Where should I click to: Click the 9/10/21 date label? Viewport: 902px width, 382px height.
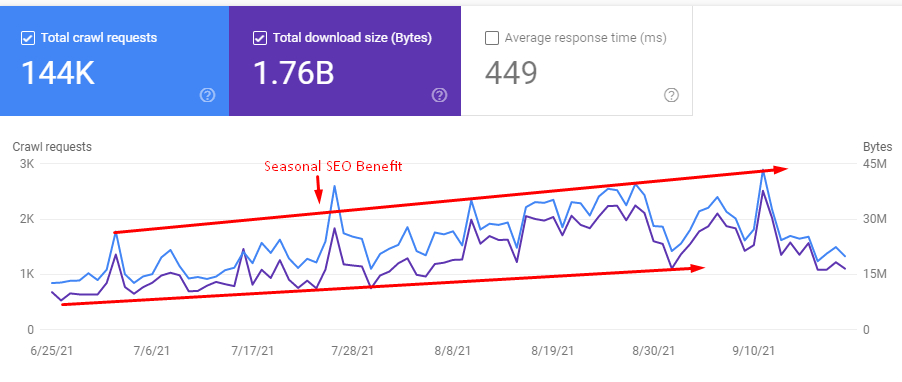[754, 350]
